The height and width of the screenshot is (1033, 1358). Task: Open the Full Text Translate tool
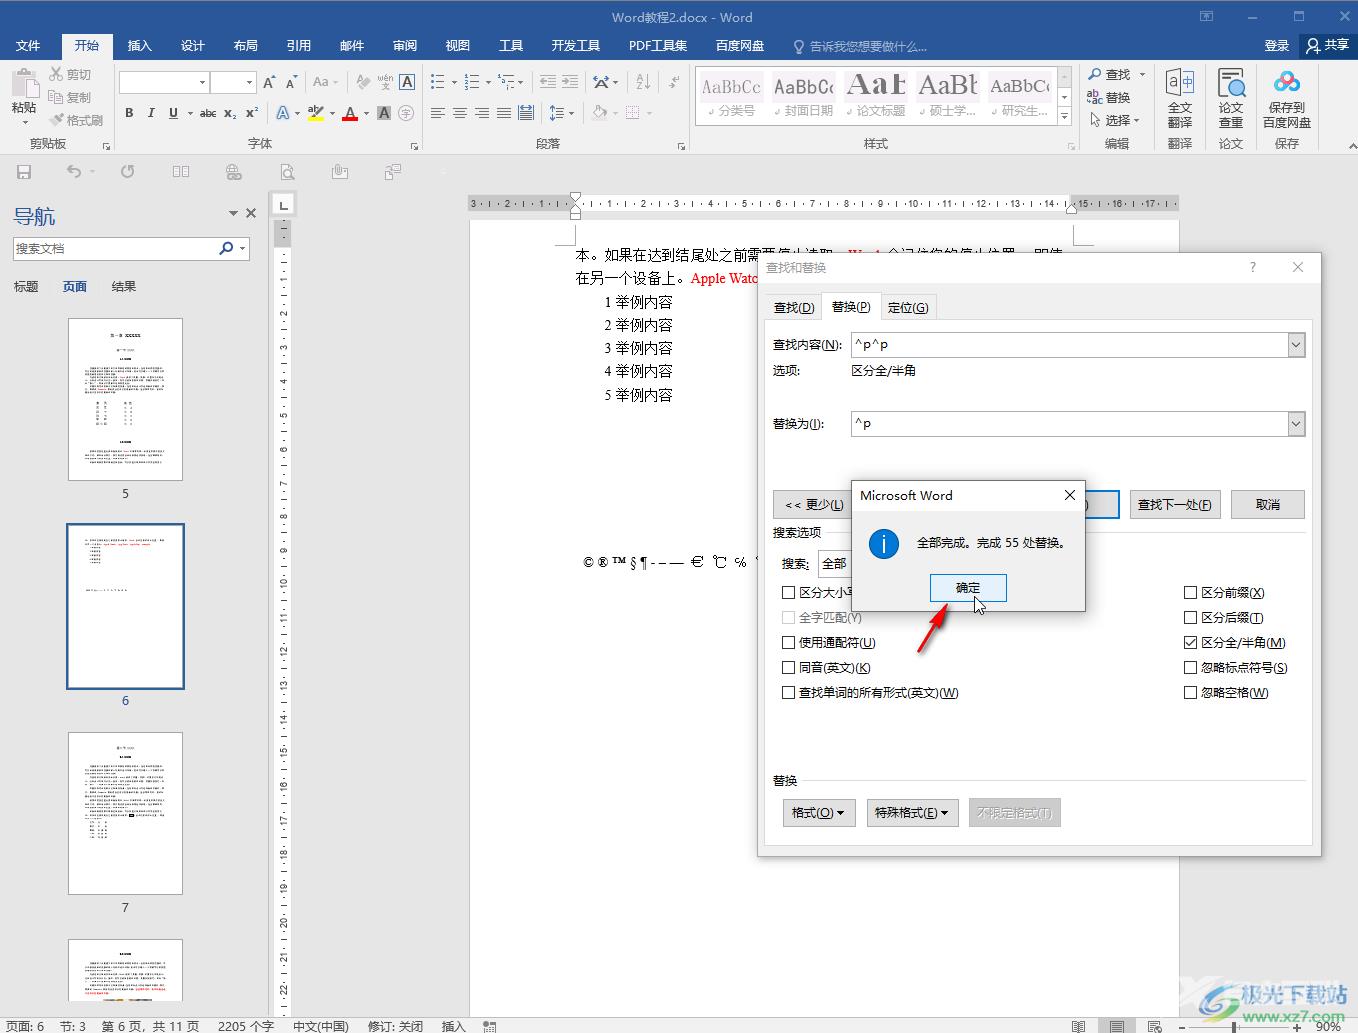tap(1180, 98)
